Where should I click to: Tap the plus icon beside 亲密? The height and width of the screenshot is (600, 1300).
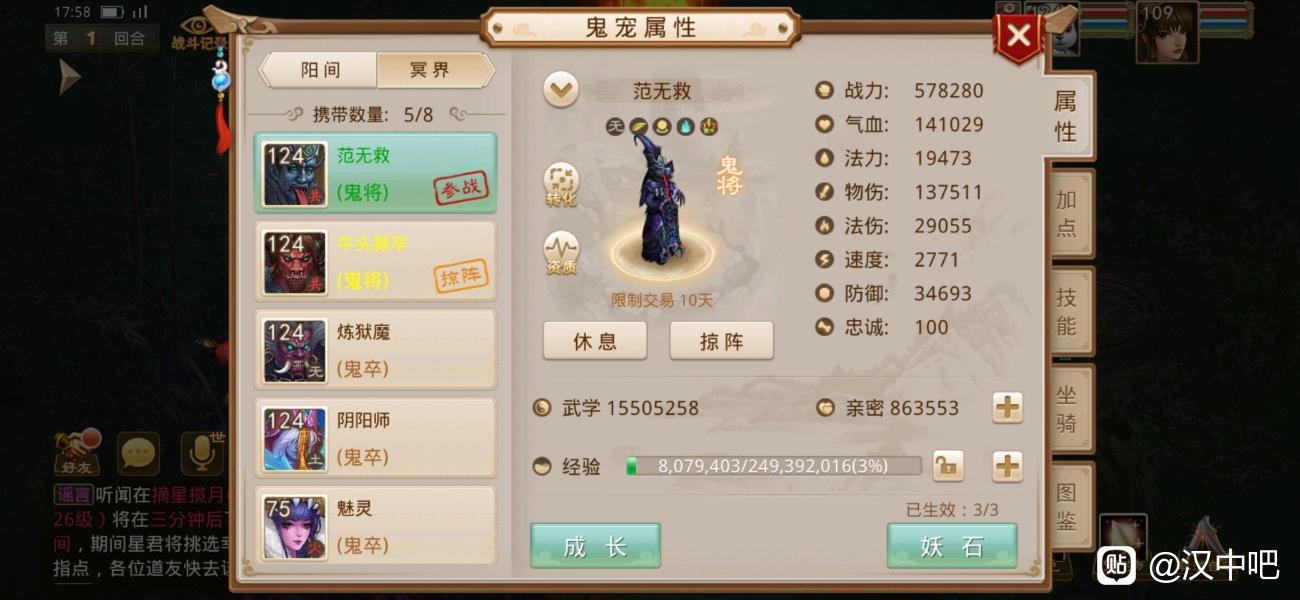point(1007,407)
